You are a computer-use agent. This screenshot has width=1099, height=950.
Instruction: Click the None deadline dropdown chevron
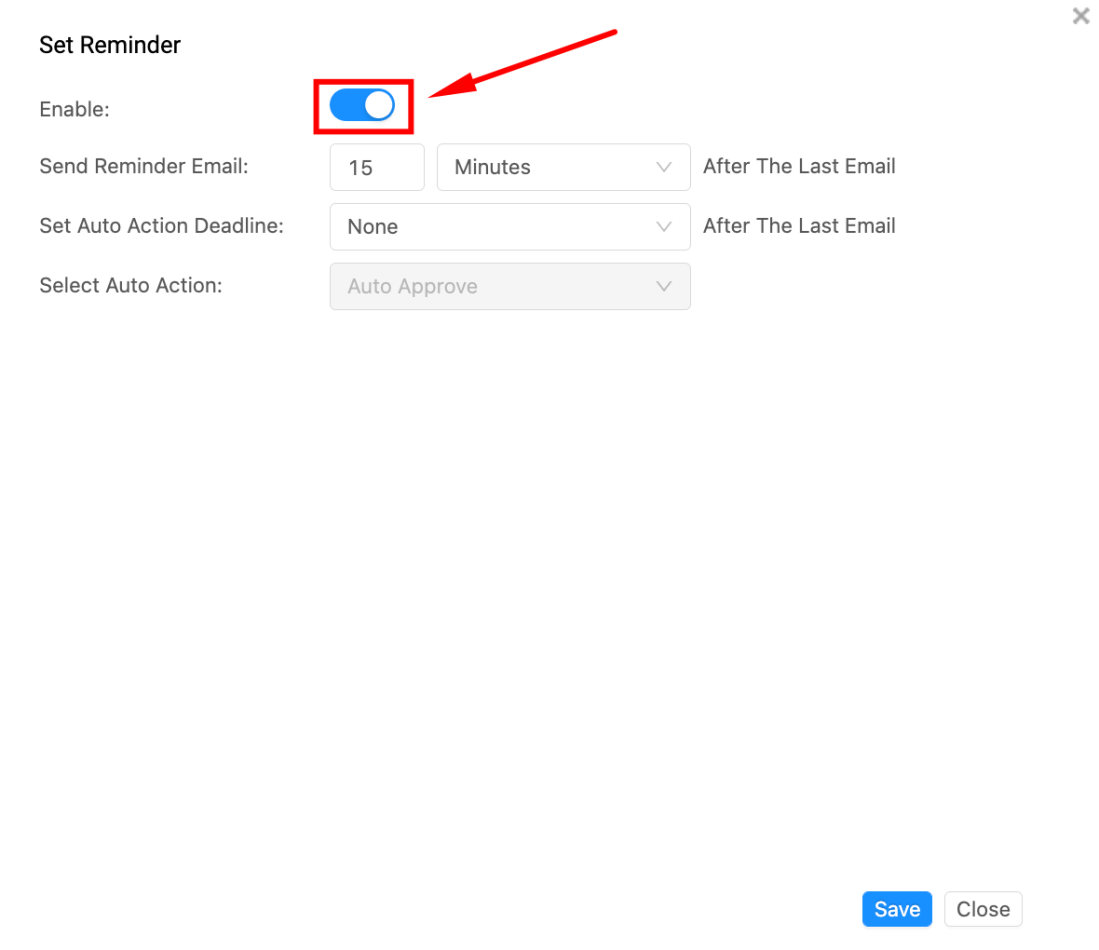click(664, 226)
